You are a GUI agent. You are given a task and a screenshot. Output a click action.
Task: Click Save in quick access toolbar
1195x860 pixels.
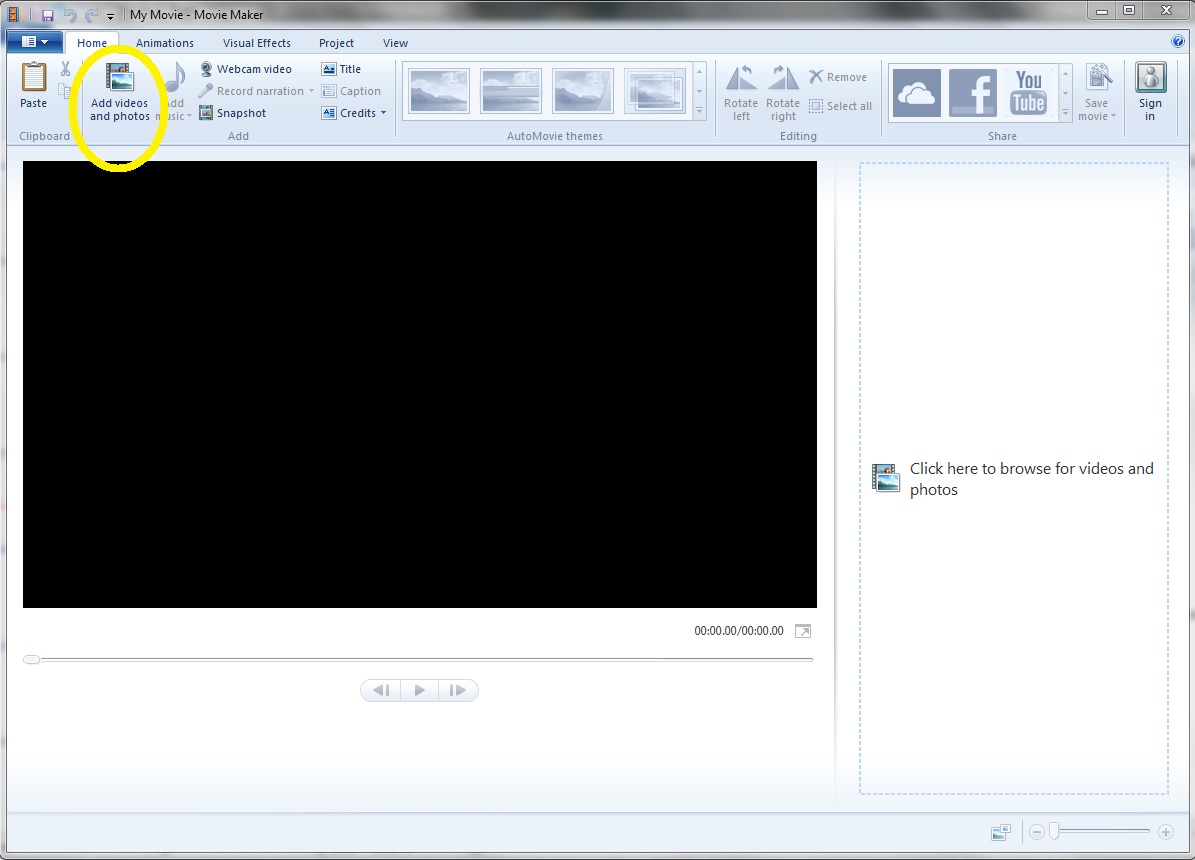pyautogui.click(x=47, y=14)
